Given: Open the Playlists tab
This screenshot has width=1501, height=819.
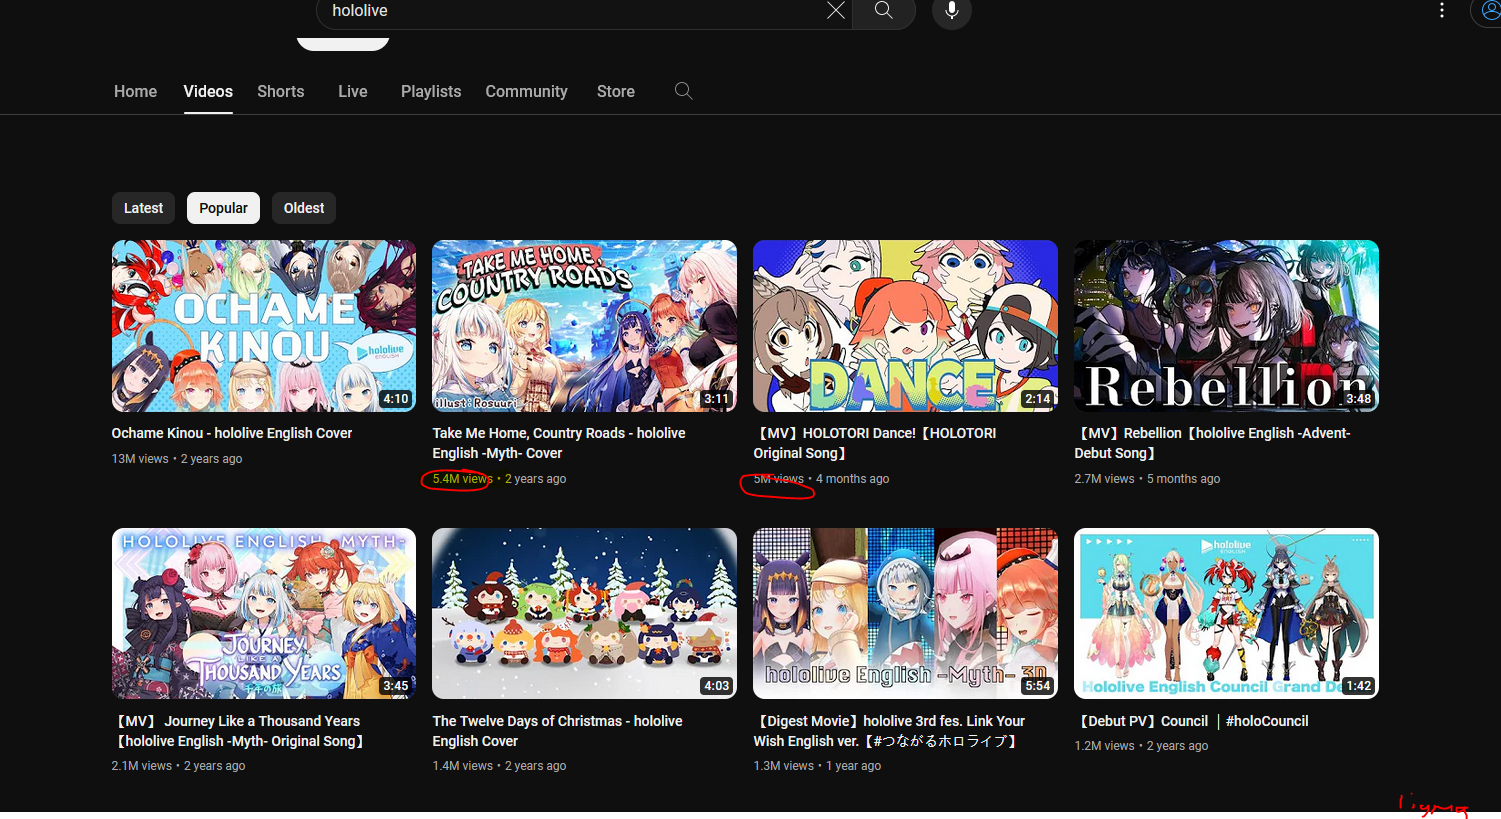Looking at the screenshot, I should tap(431, 91).
